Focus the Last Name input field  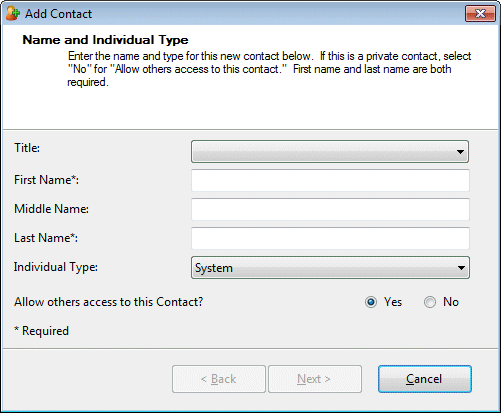pos(330,238)
